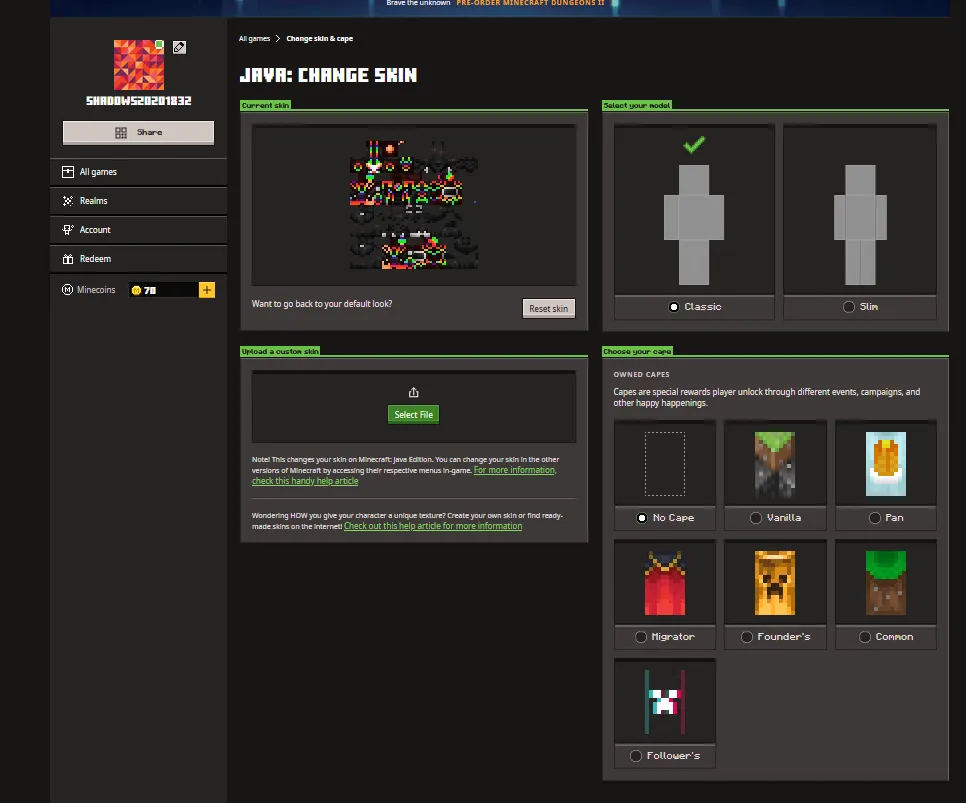Choose the Vanilla cape radio option
Viewport: 966px width, 803px height.
(x=756, y=518)
